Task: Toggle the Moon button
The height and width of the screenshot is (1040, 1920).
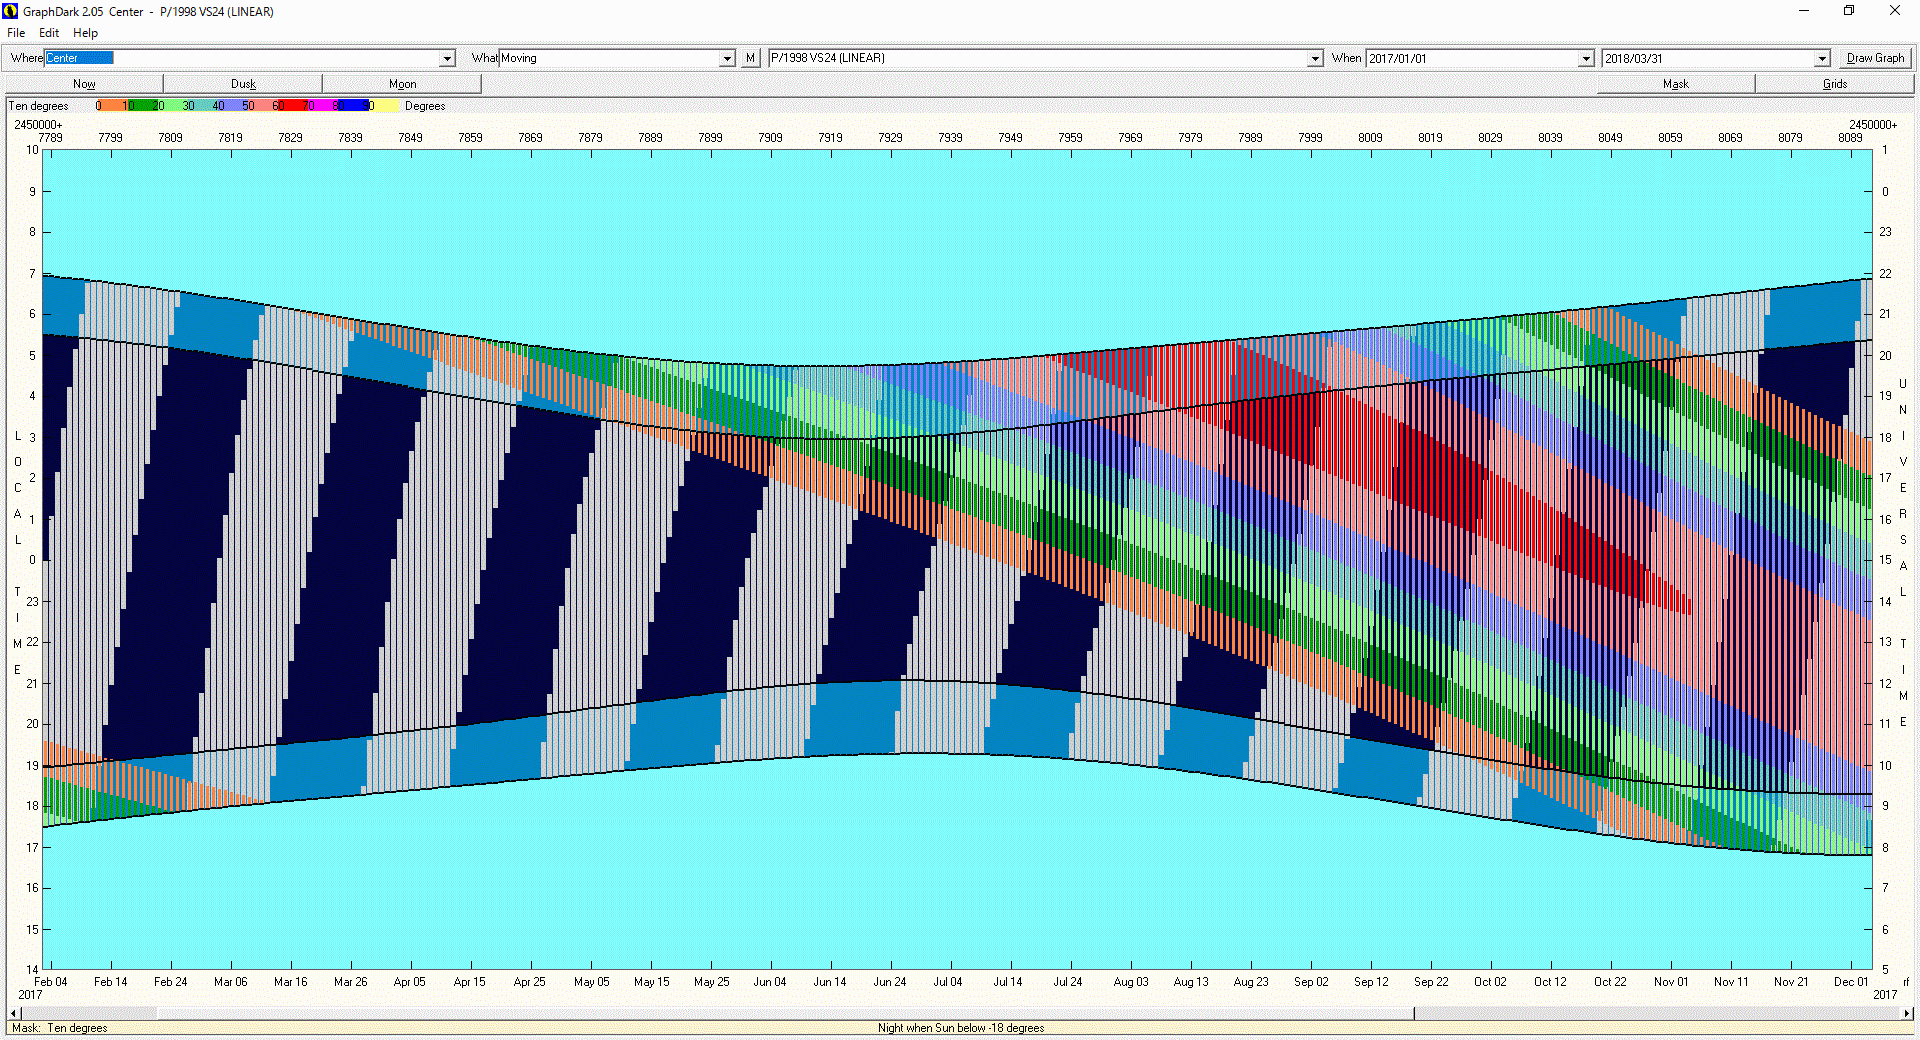Action: [402, 84]
